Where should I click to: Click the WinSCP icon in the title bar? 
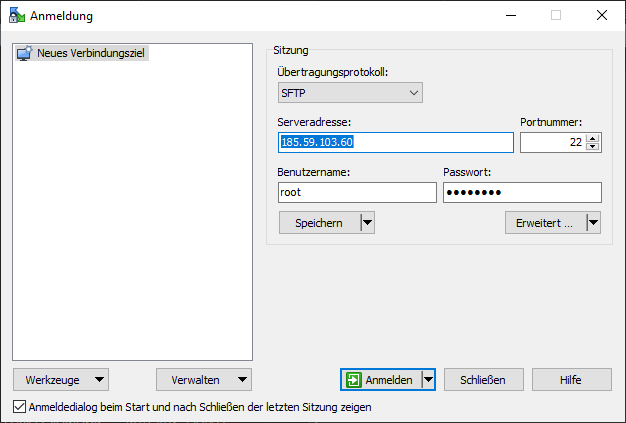tap(17, 15)
